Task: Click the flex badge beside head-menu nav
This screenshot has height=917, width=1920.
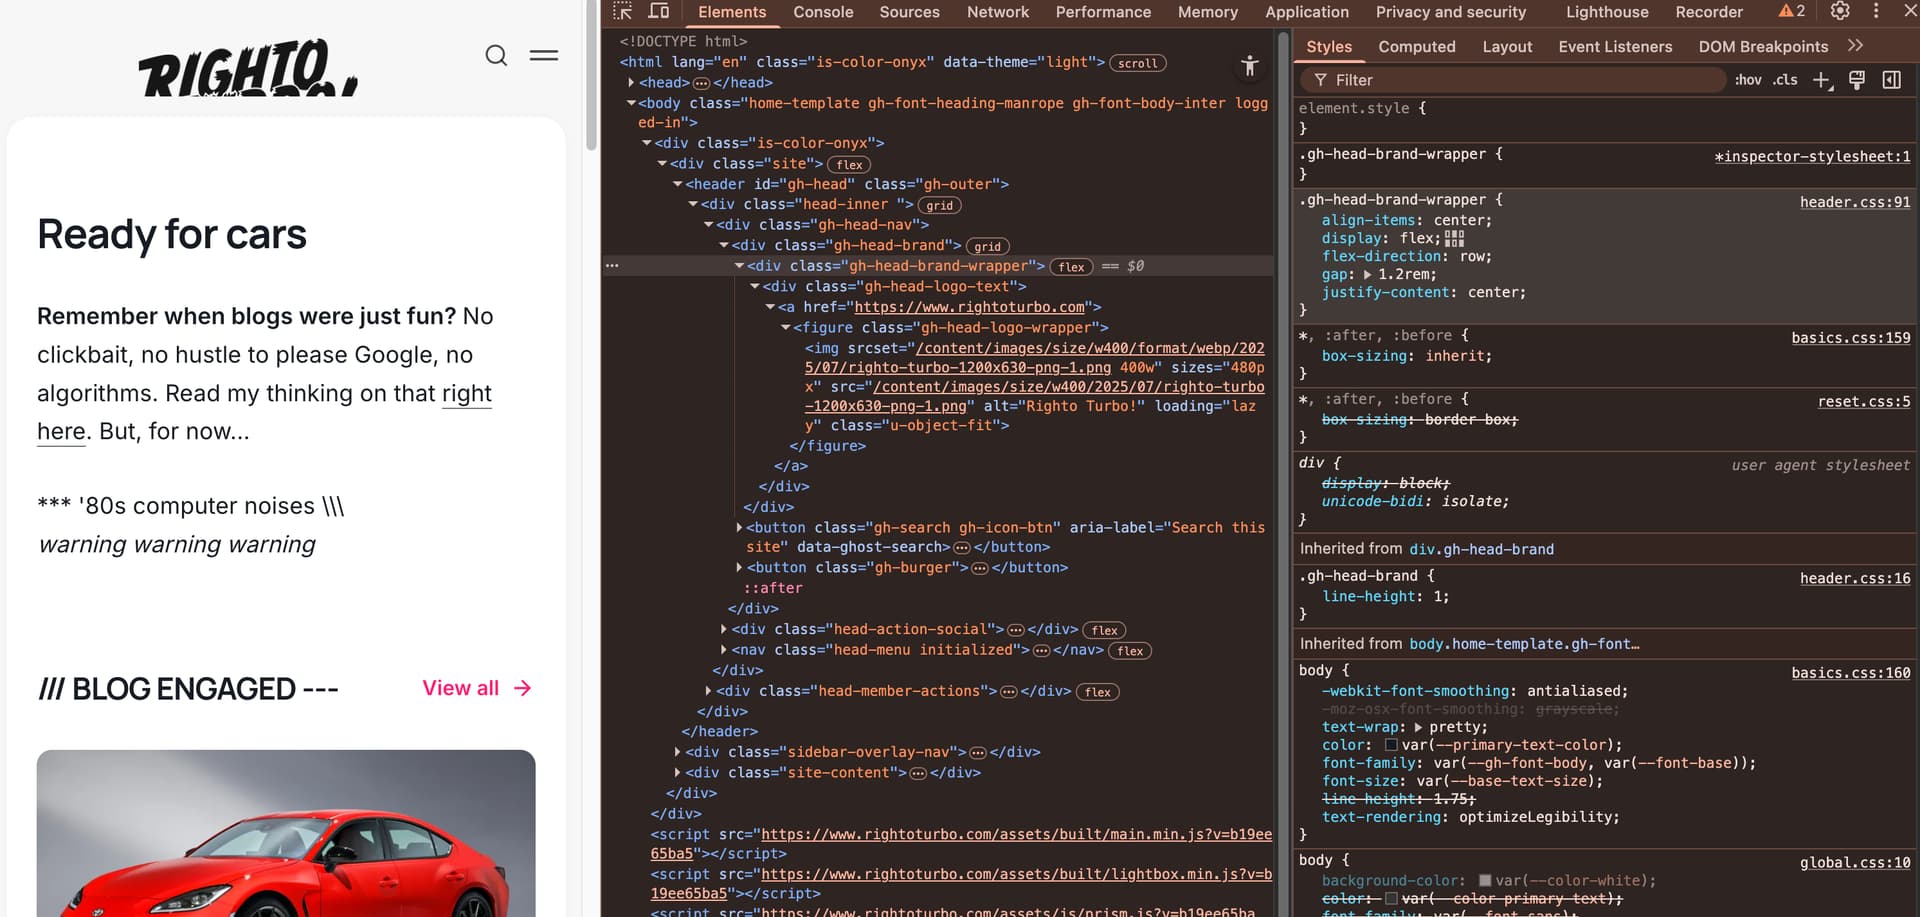Action: [x=1130, y=651]
